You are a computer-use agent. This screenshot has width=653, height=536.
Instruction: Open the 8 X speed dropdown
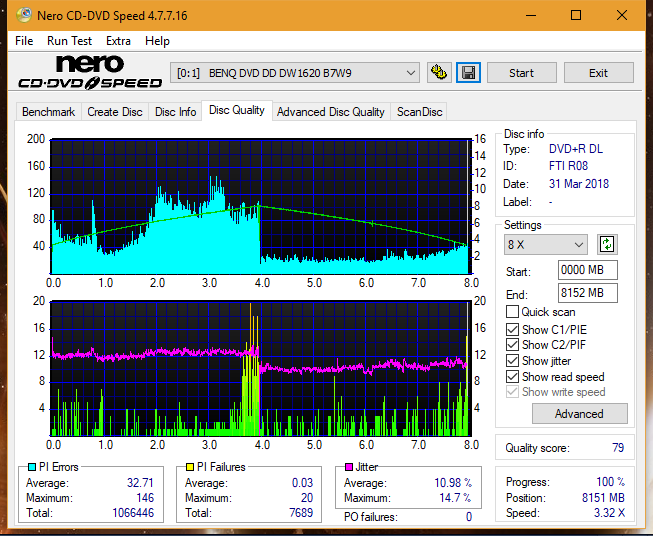[546, 244]
